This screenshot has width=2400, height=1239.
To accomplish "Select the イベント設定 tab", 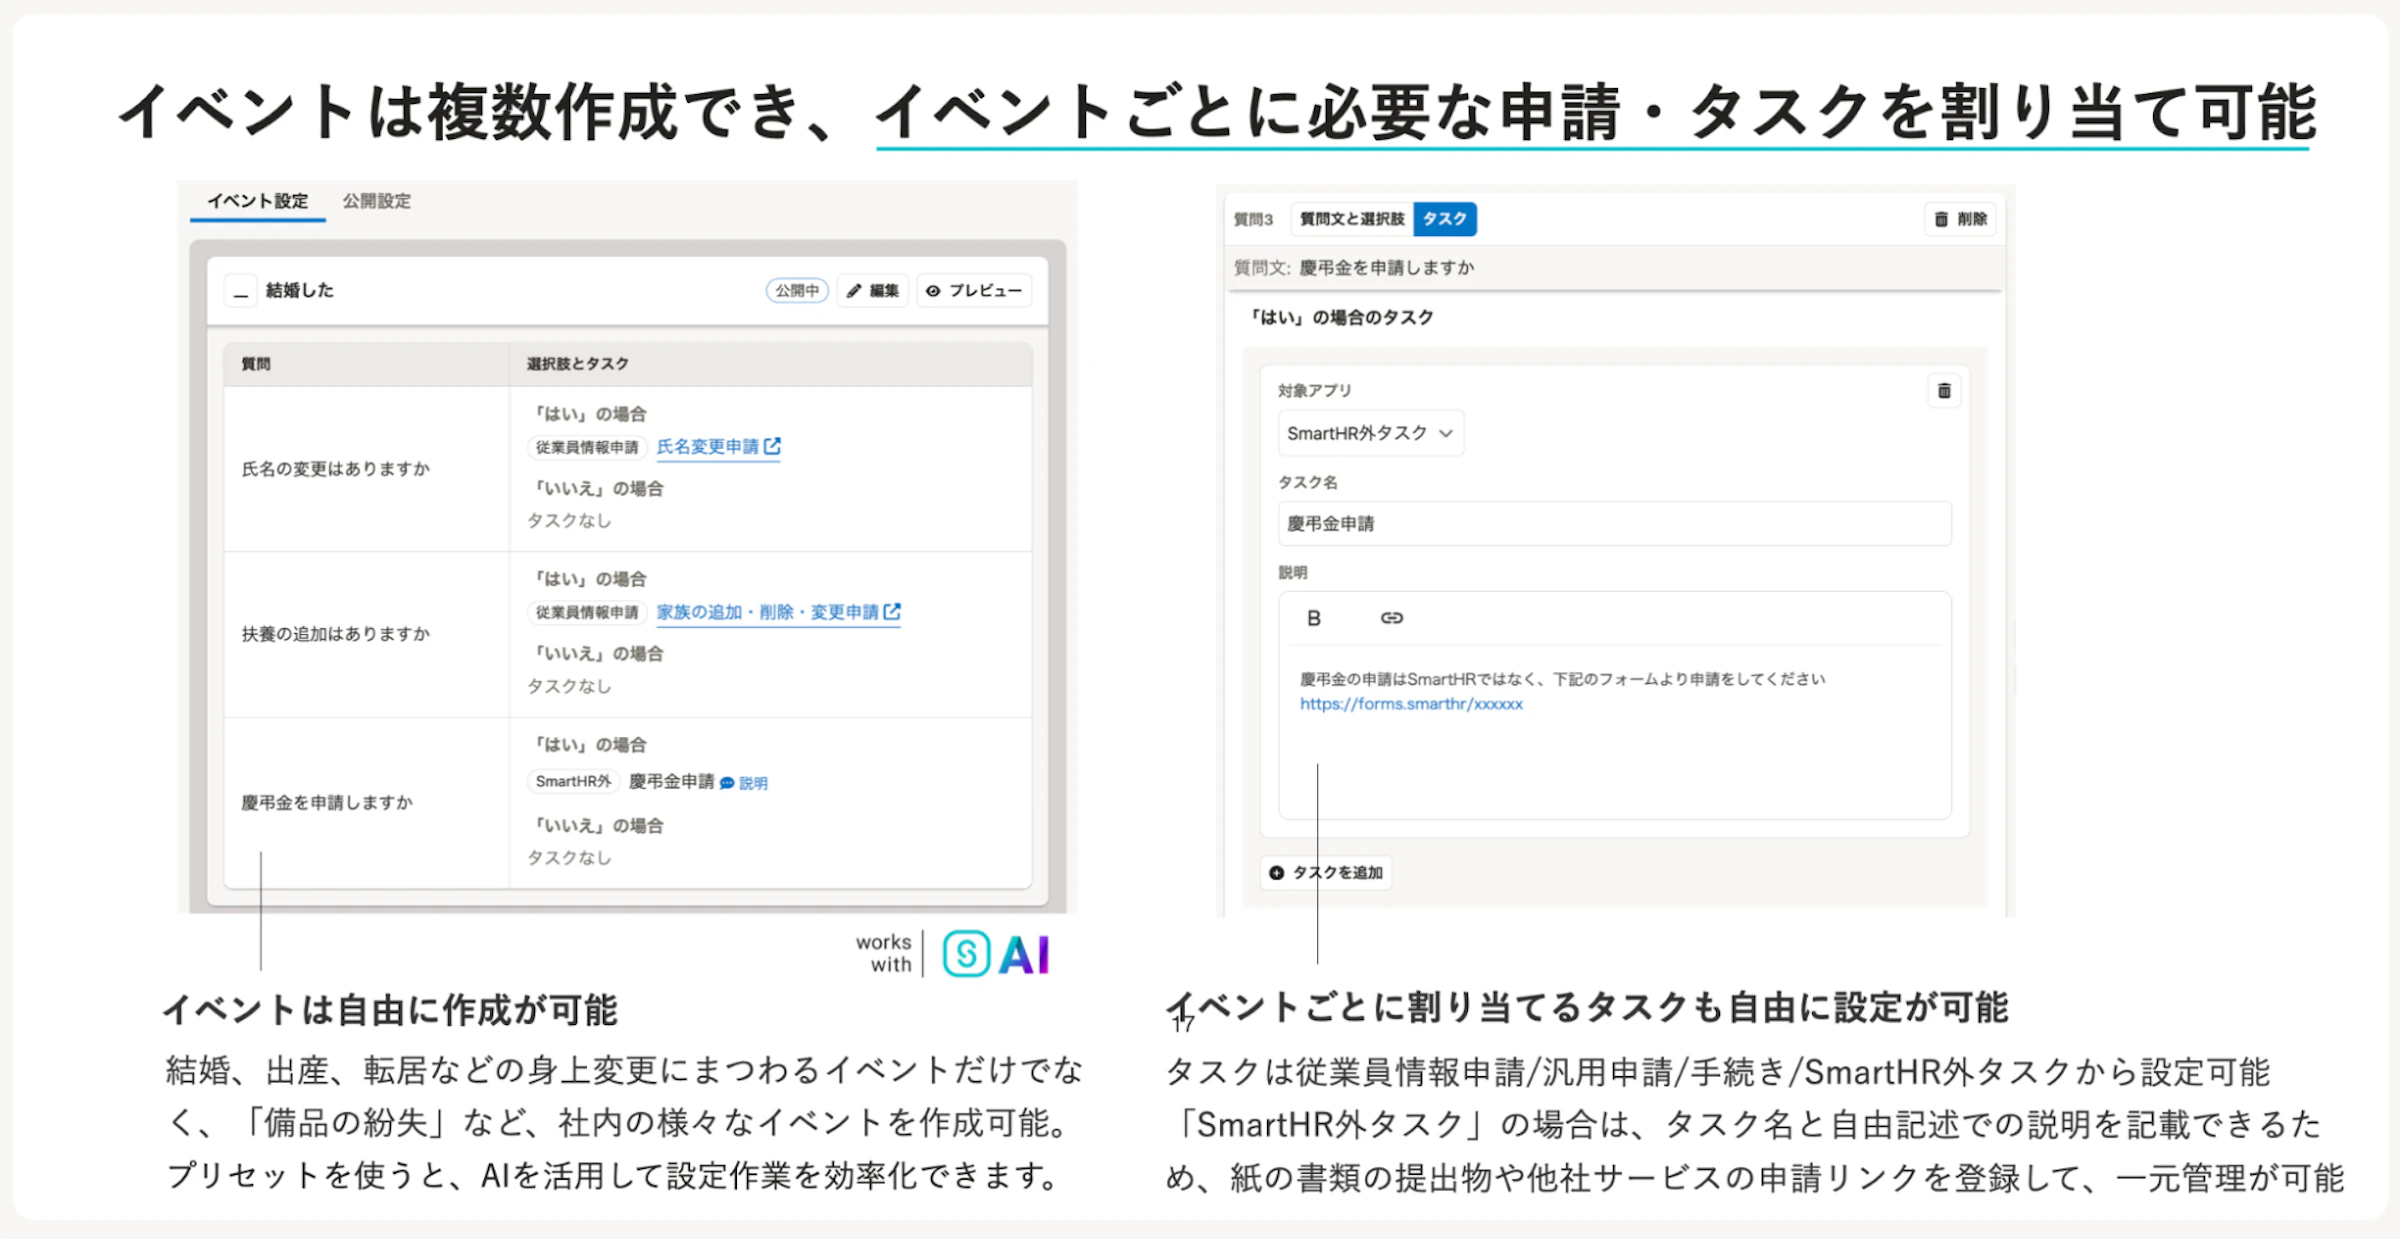I will point(257,200).
